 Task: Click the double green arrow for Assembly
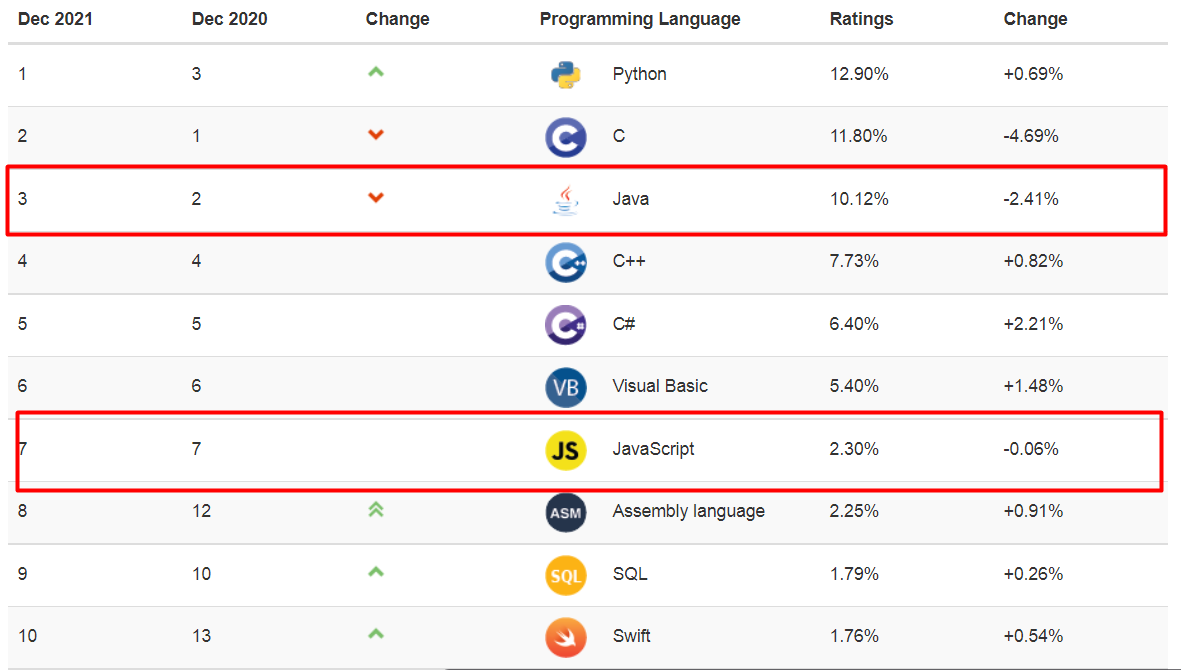(x=376, y=510)
